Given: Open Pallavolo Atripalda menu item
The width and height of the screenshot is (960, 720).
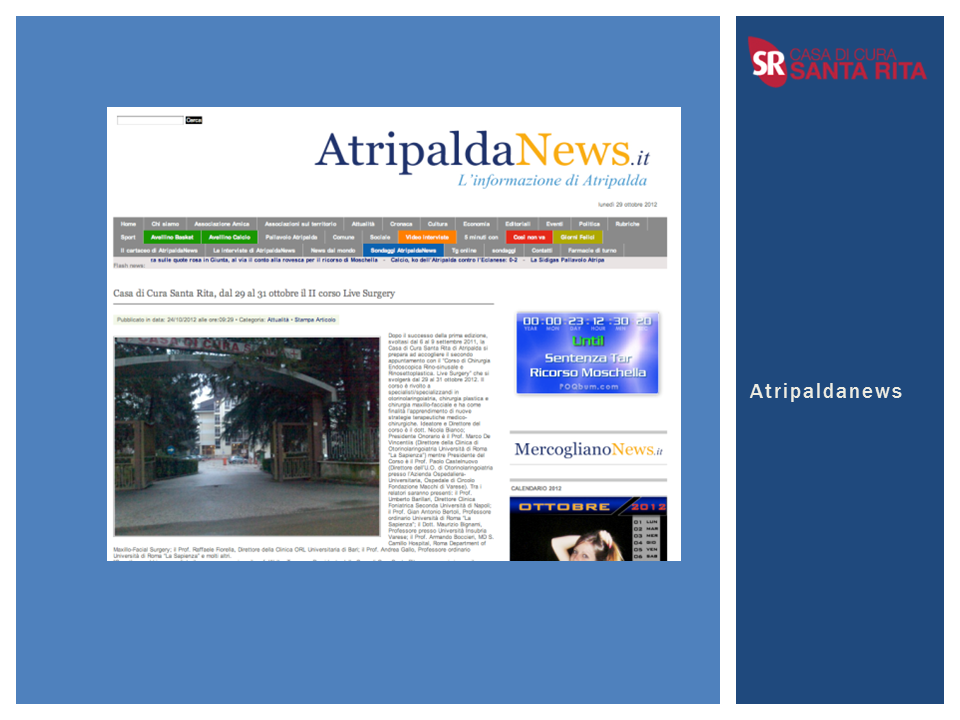Looking at the screenshot, I should pos(291,237).
